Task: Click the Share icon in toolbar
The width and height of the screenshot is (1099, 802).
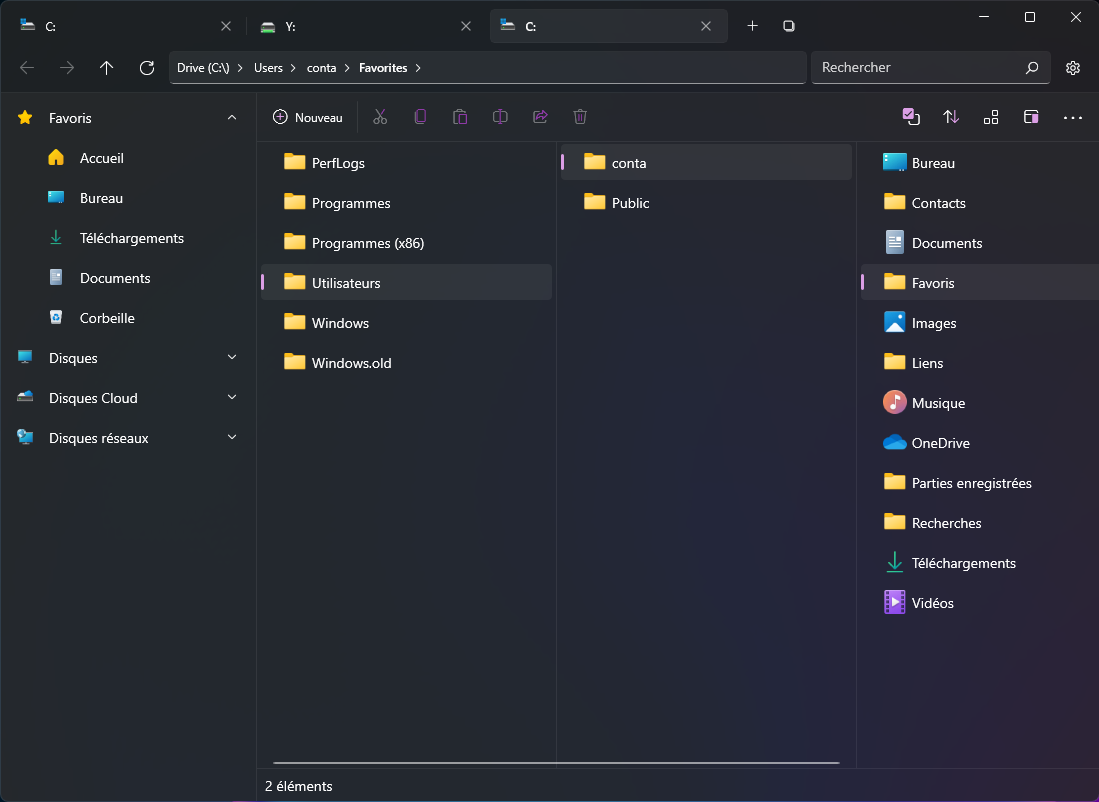Action: point(540,117)
